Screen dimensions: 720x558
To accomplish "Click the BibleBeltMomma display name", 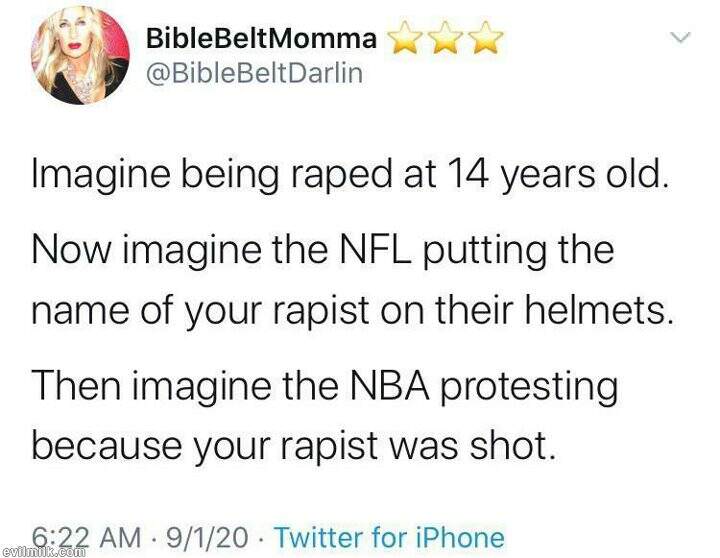I will click(x=262, y=39).
